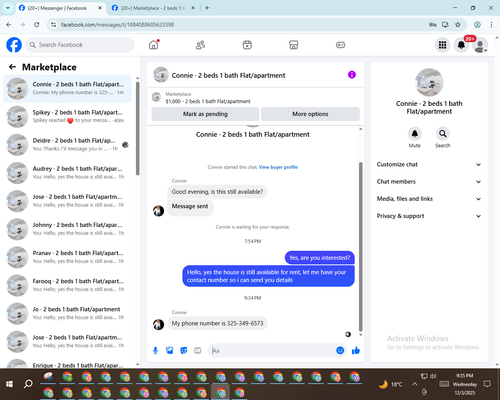This screenshot has width=500, height=400.
Task: Click Mark as pending button
Action: click(x=205, y=114)
